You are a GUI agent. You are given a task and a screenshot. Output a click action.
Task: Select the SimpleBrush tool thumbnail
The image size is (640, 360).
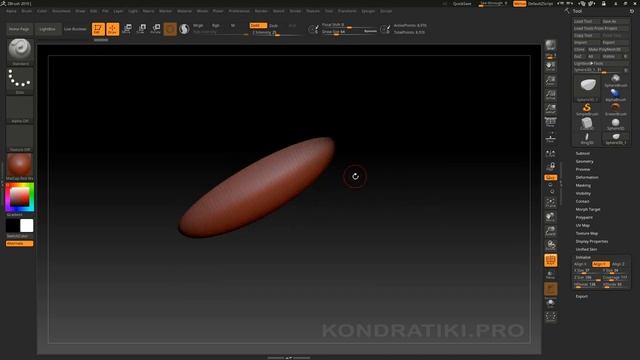pyautogui.click(x=587, y=109)
